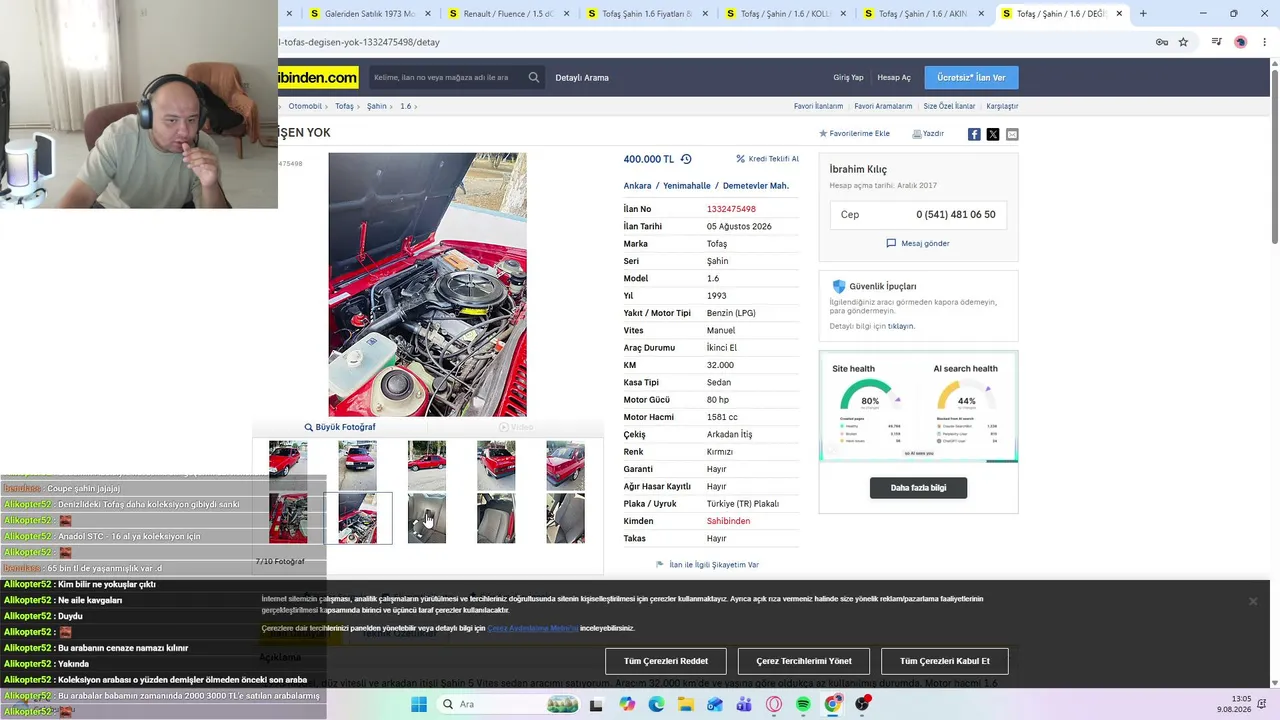Open Outlook from the taskbar
This screenshot has height=720, width=1280.
tap(715, 704)
